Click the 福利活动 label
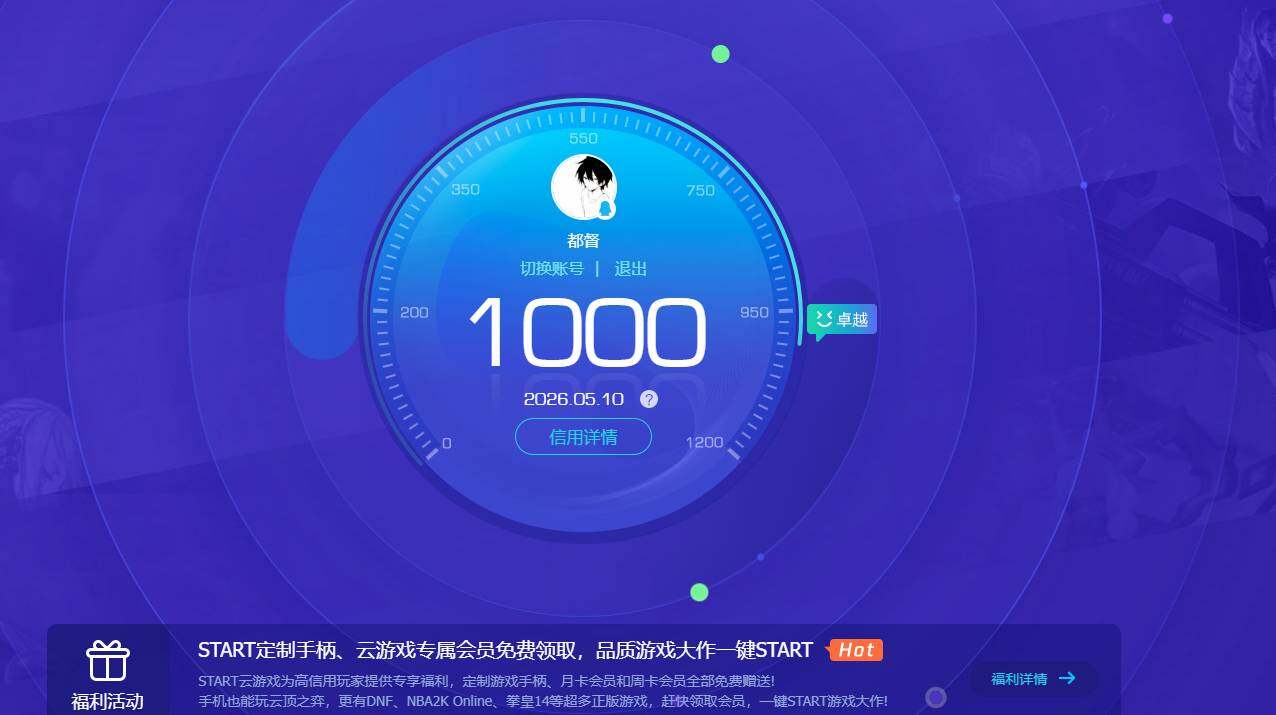Viewport: 1276px width, 715px height. [107, 701]
